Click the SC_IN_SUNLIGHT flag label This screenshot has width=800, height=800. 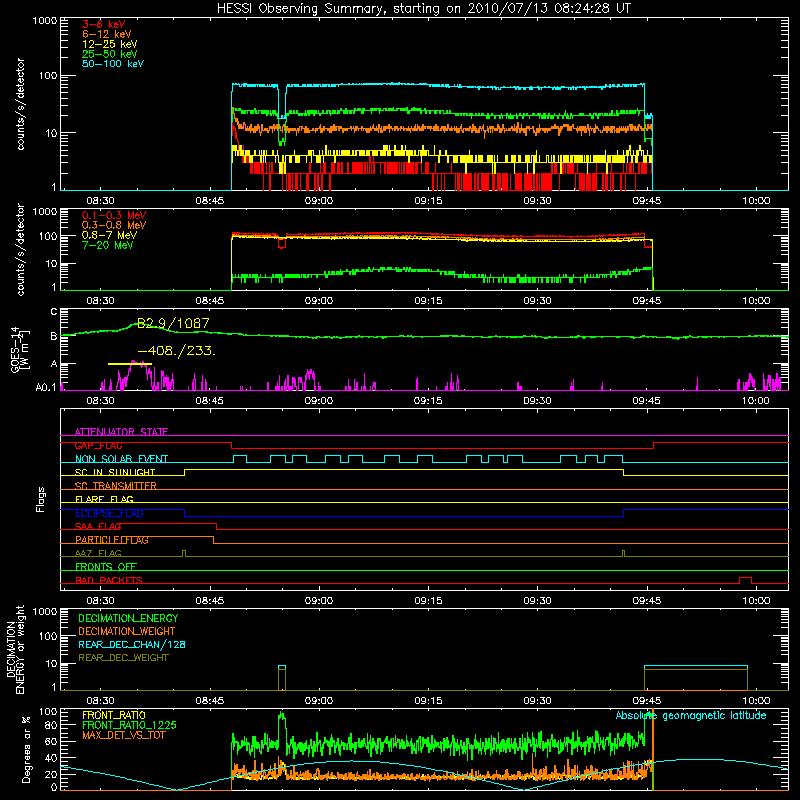115,472
